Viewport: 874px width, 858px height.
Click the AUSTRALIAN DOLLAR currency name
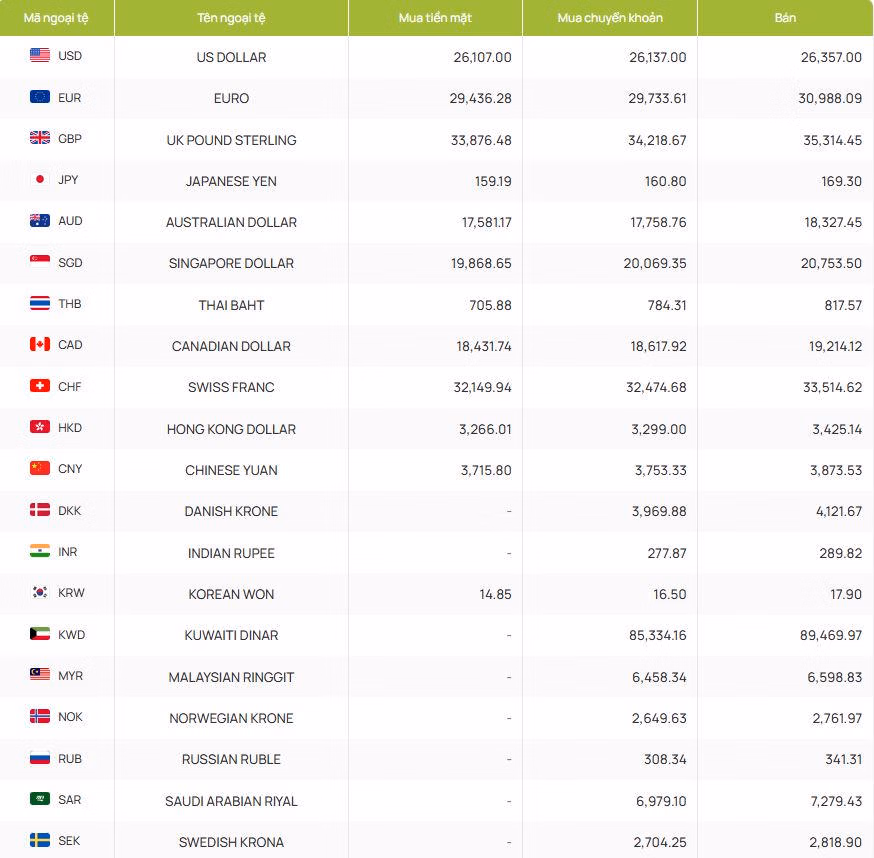(231, 222)
